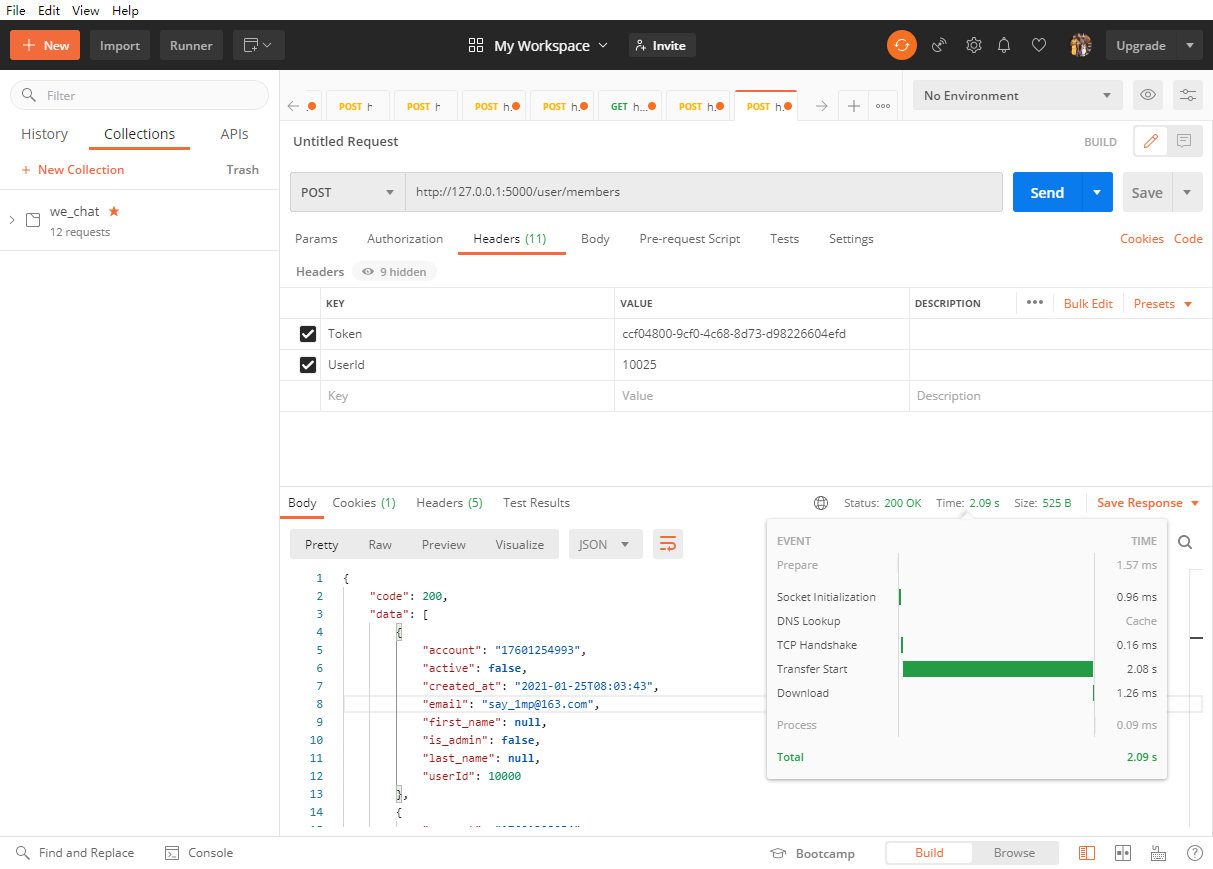Click the network globe icon by Status
Screen dimensions: 1213x869
pos(821,503)
